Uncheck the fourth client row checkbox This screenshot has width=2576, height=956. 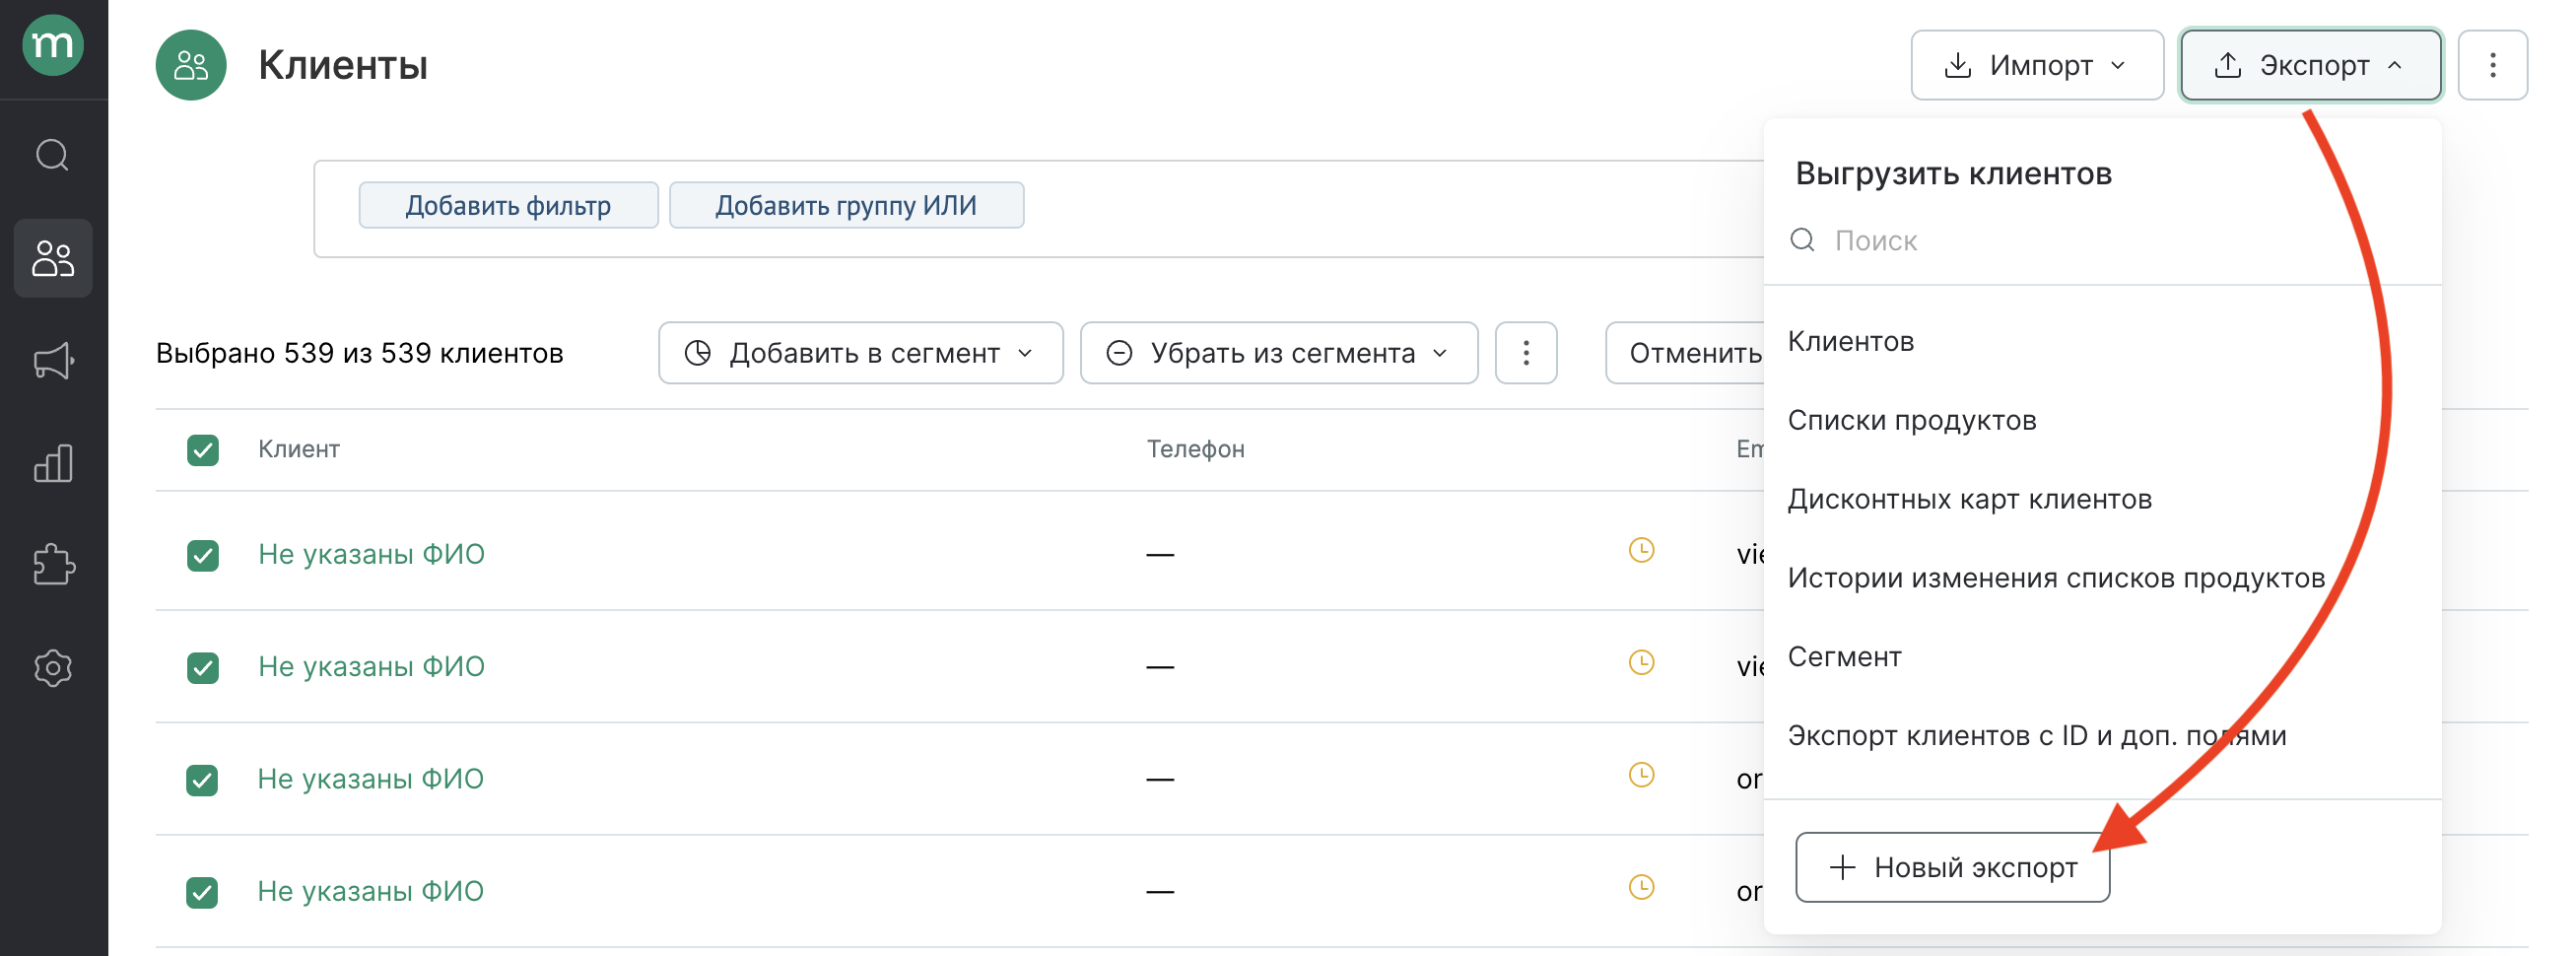click(x=202, y=892)
